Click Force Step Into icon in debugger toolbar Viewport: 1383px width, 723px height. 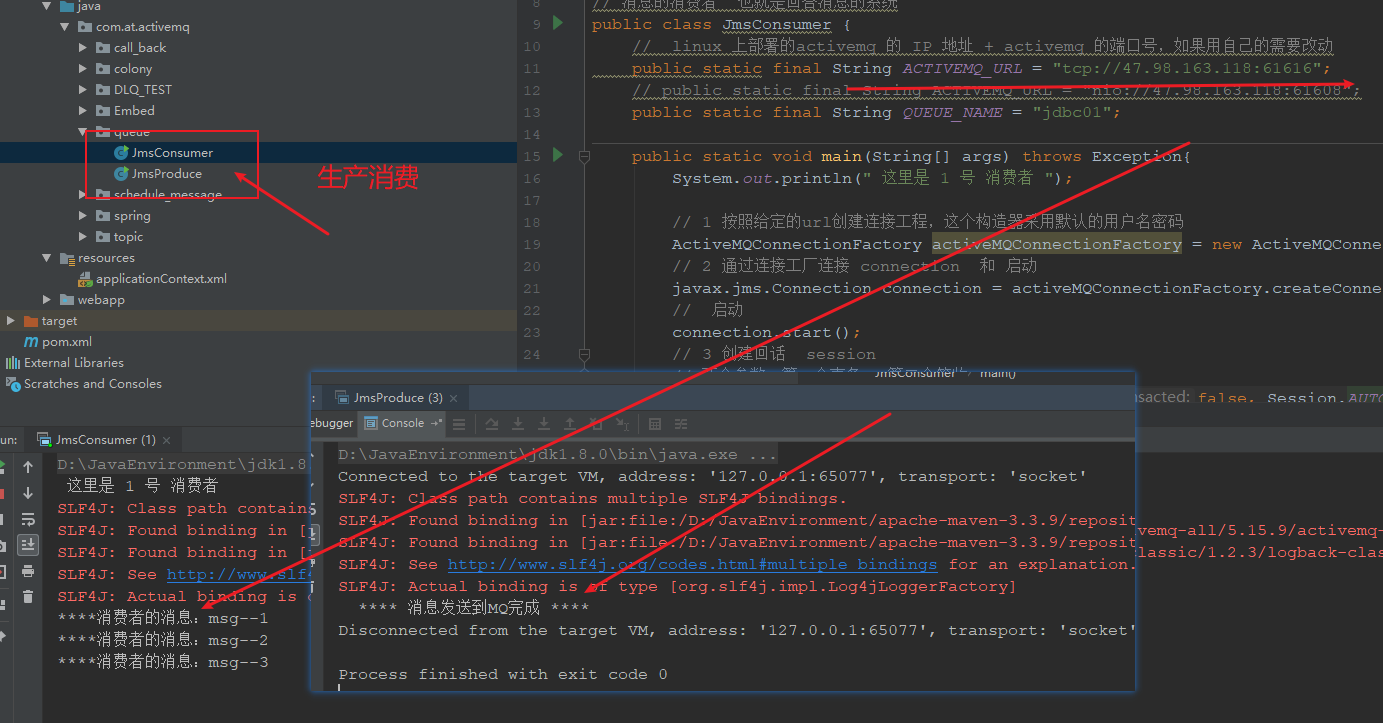coord(544,424)
